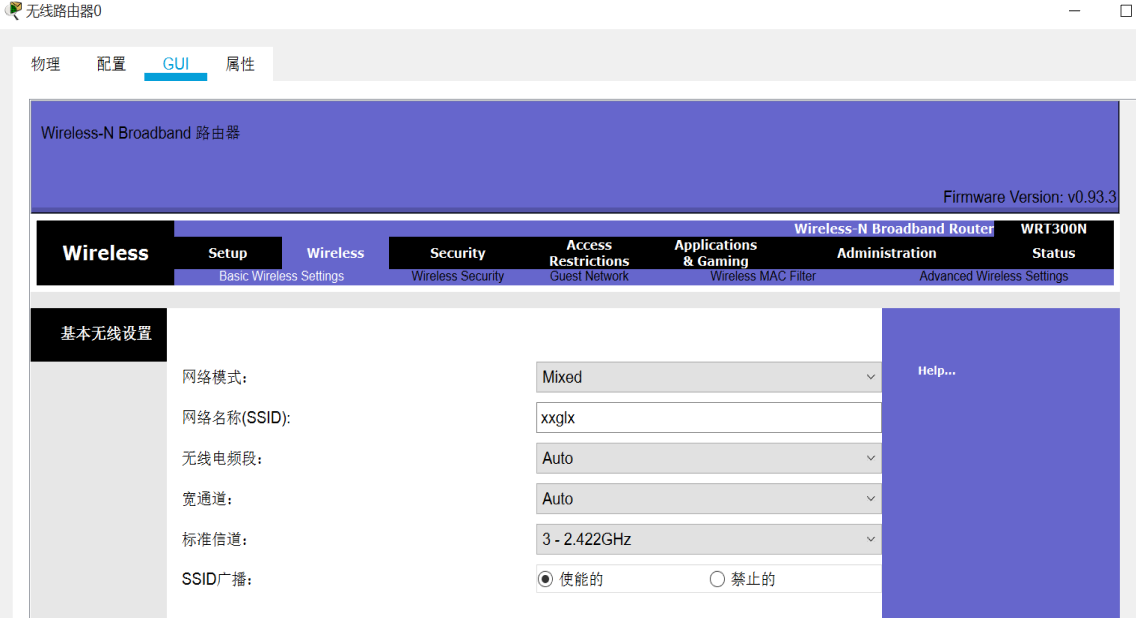Expand the 标准信道 2.422GHz channel dropdown

click(x=709, y=539)
